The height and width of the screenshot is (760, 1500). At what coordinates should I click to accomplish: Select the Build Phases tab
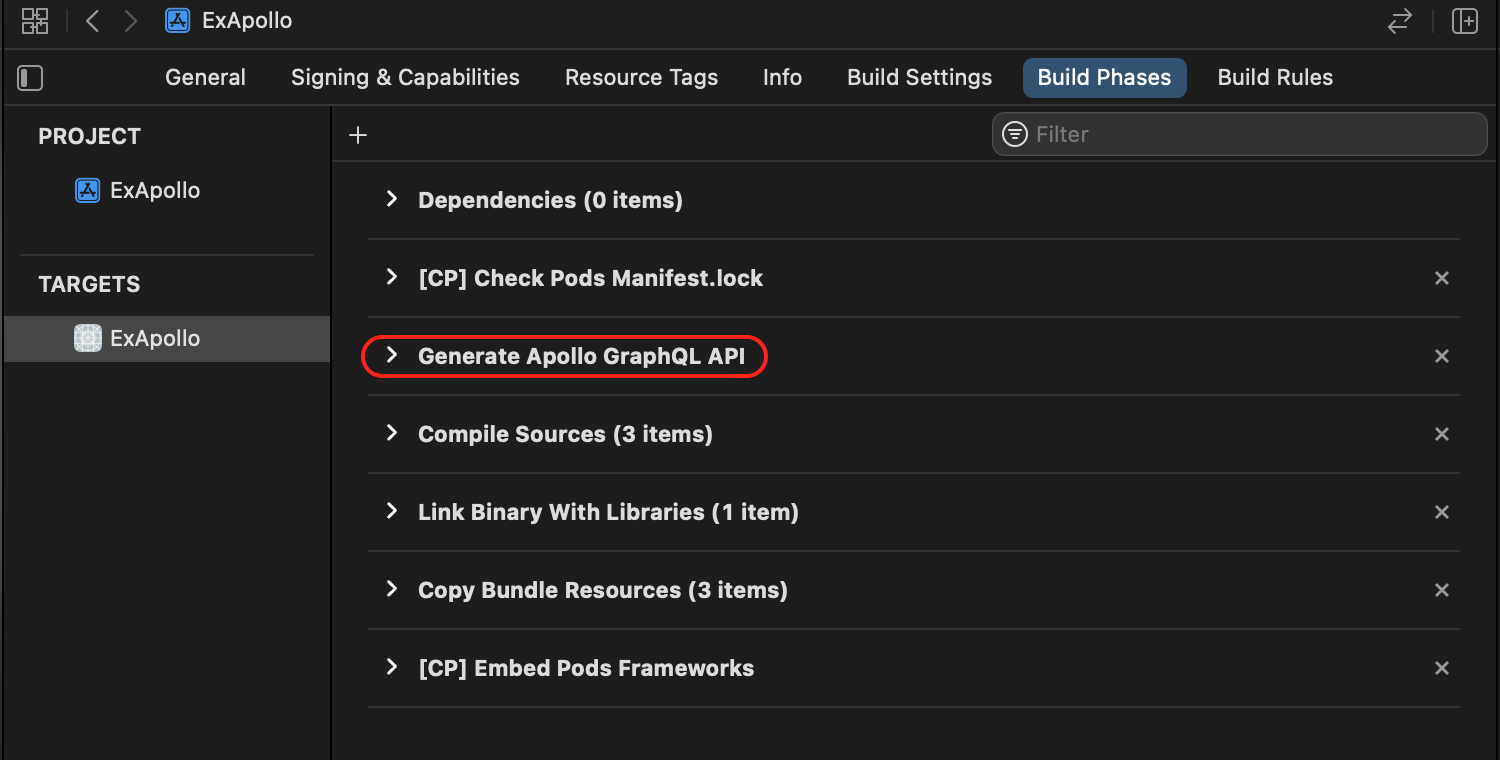1104,78
